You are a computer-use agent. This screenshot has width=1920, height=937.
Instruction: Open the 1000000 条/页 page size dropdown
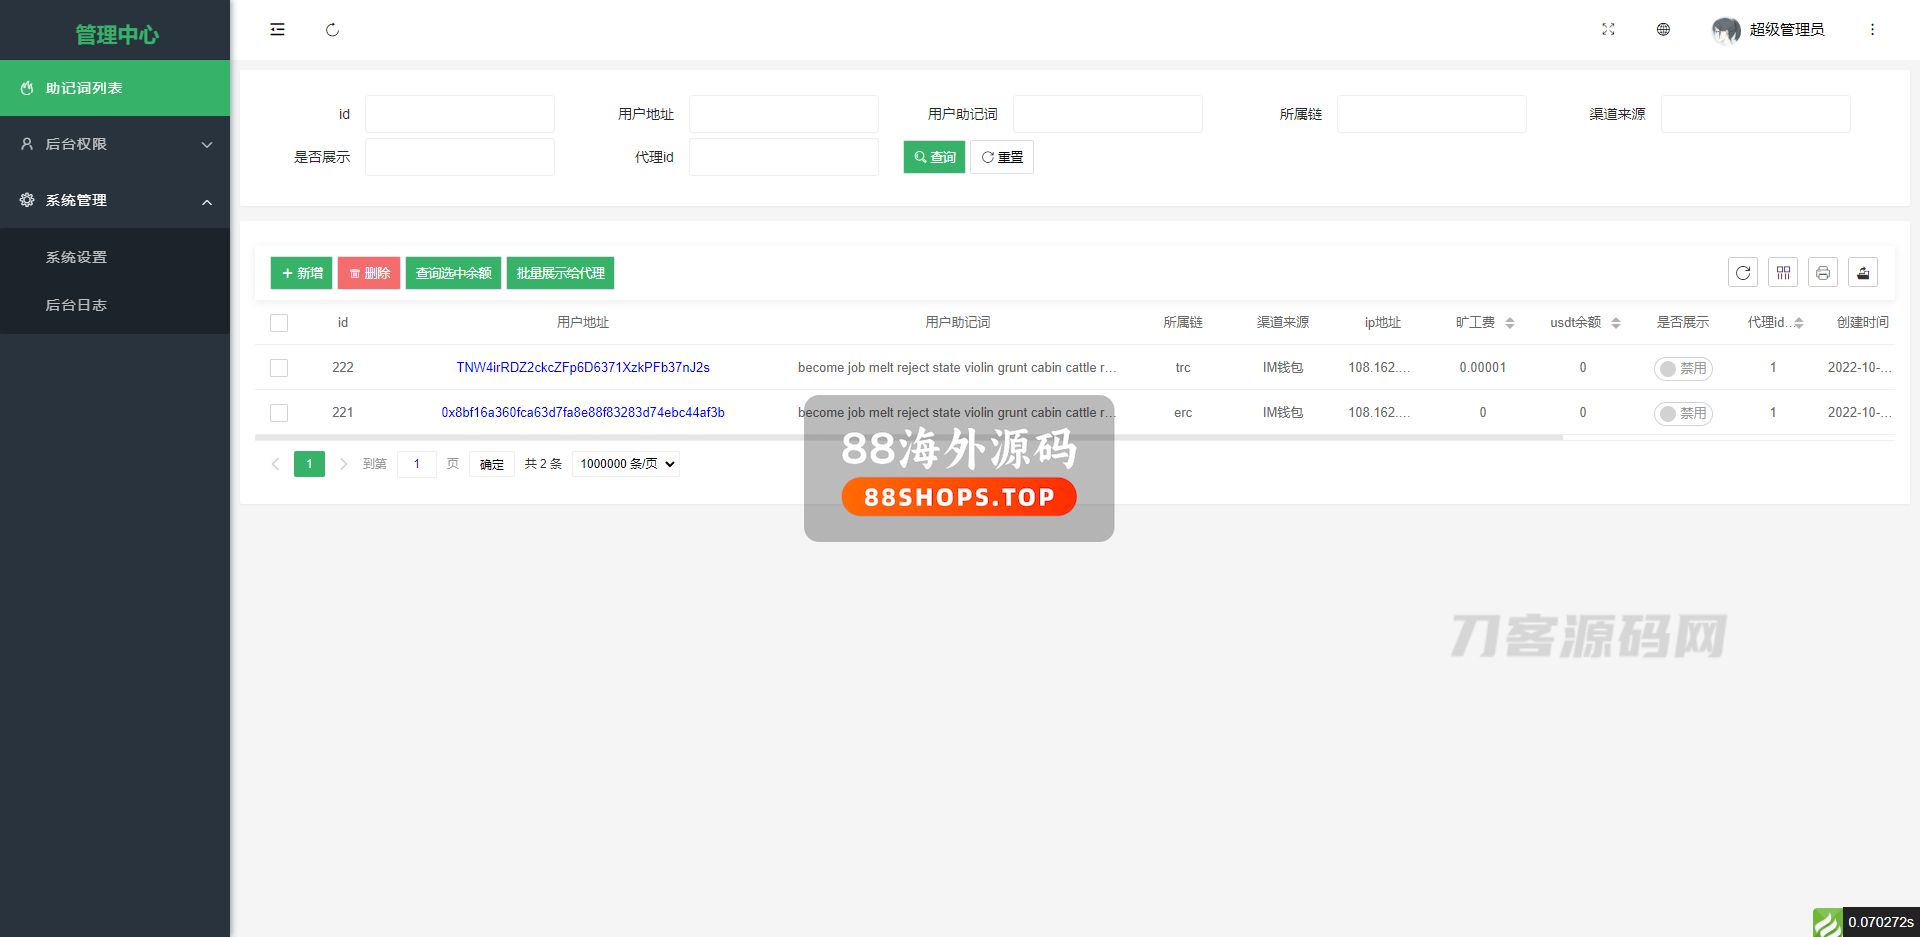pos(626,464)
